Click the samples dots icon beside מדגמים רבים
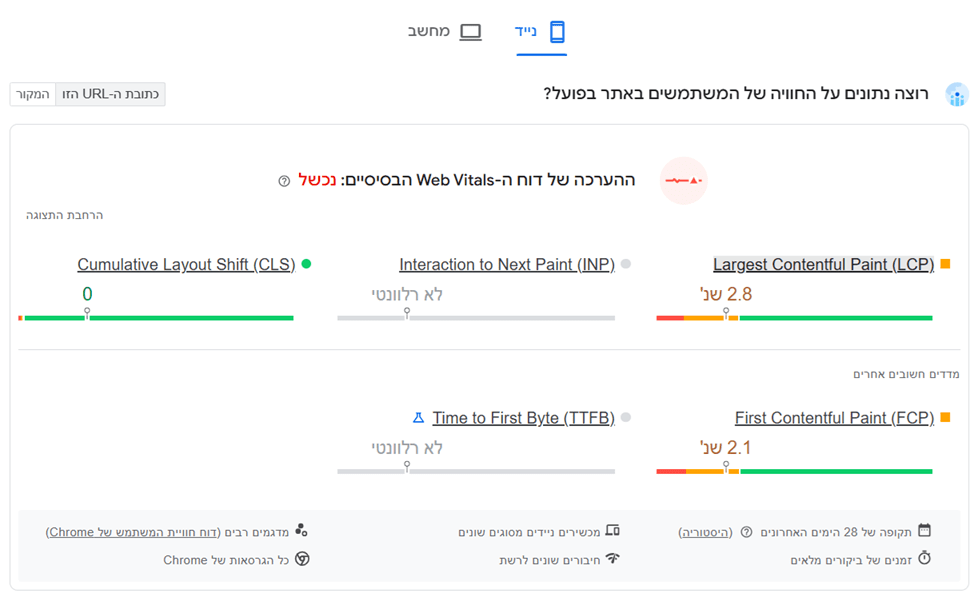 (301, 530)
